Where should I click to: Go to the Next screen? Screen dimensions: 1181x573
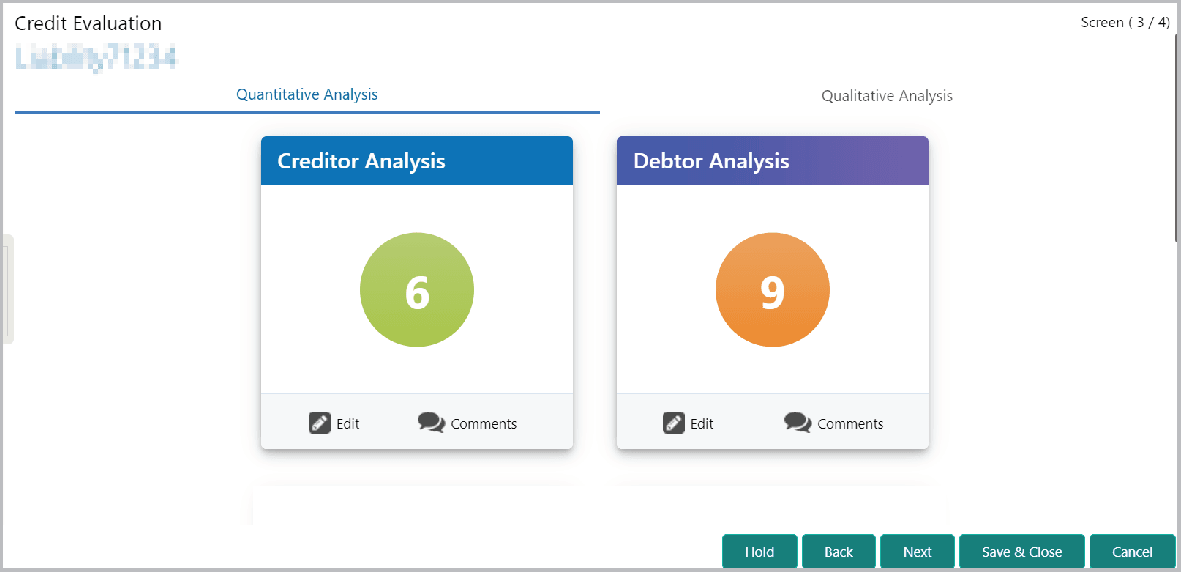(x=917, y=552)
